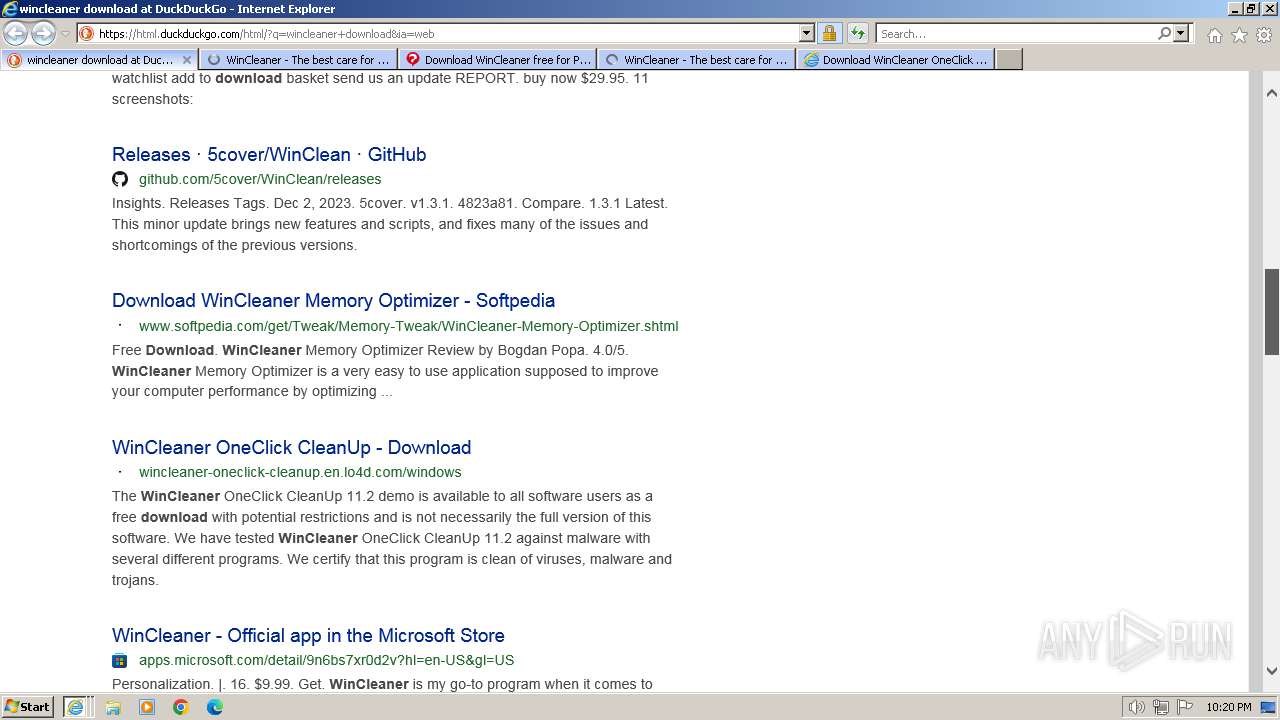Click github.com/5cover/WinClean/releases URL
This screenshot has height=720, width=1280.
(260, 179)
